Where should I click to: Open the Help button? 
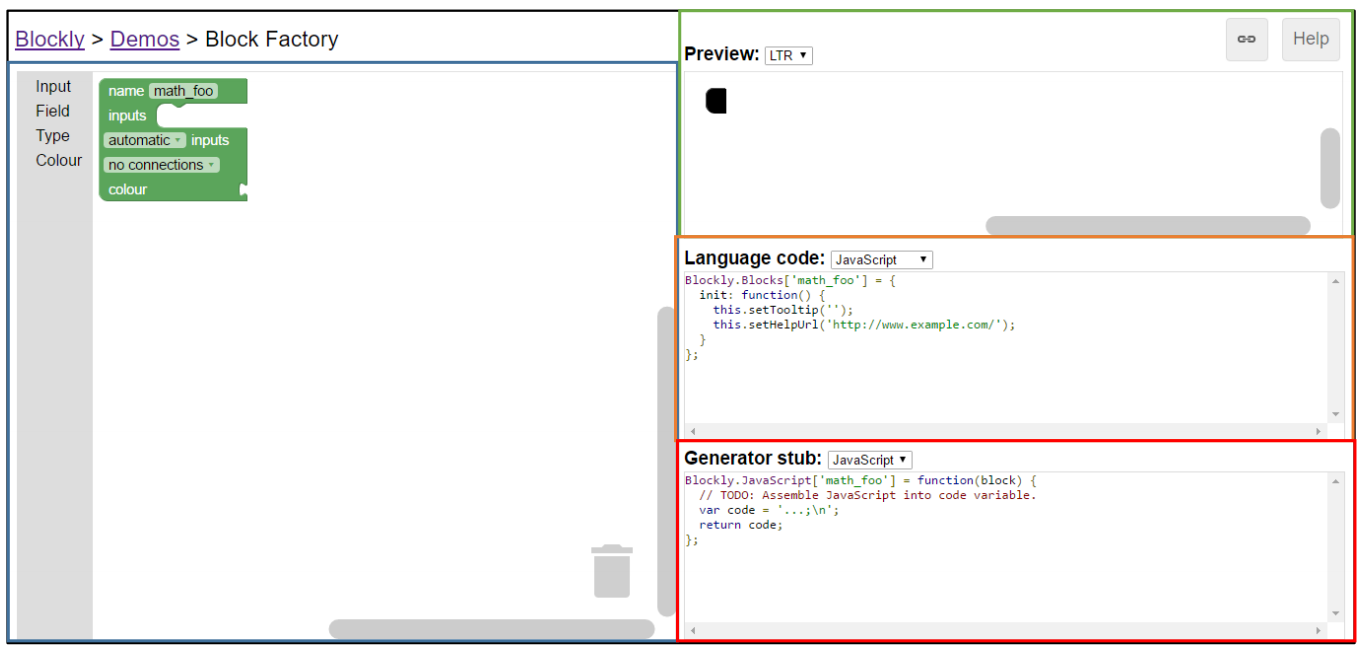[x=1310, y=39]
